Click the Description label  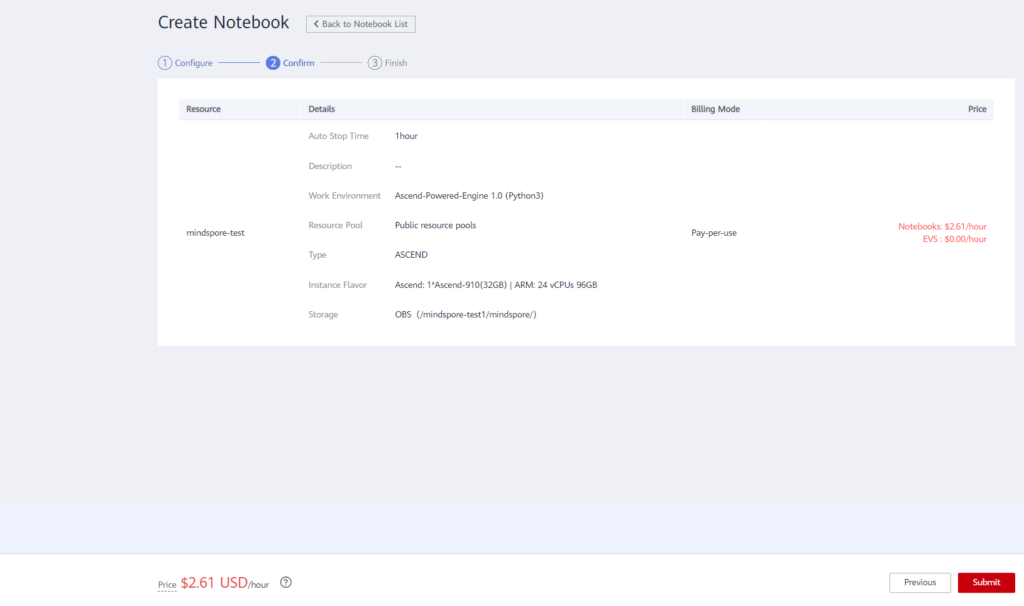tap(330, 167)
